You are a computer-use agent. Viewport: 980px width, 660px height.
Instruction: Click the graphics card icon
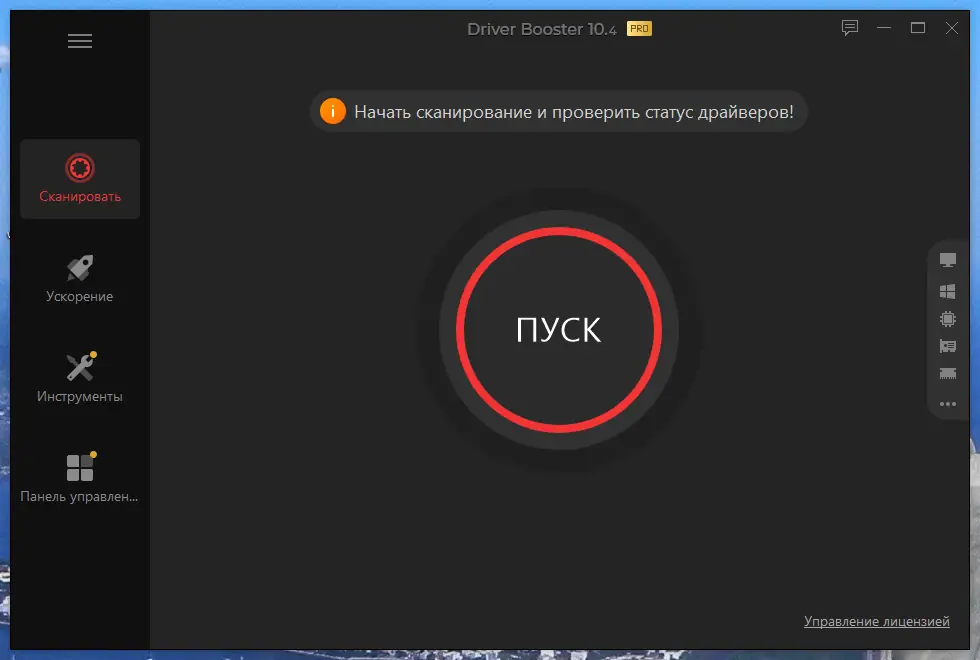[x=948, y=346]
